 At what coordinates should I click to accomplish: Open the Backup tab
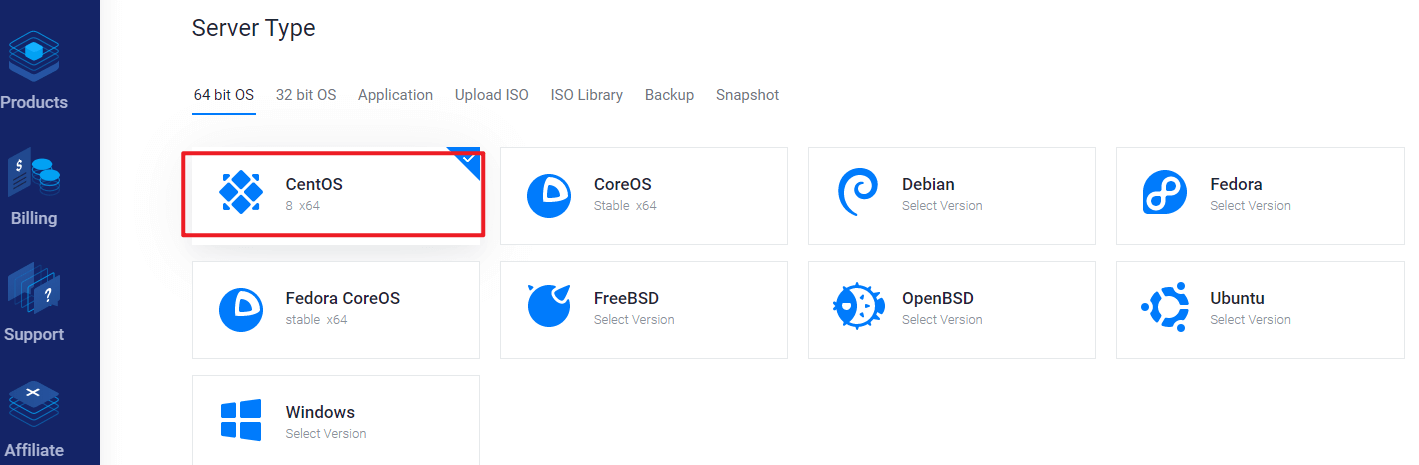(669, 95)
